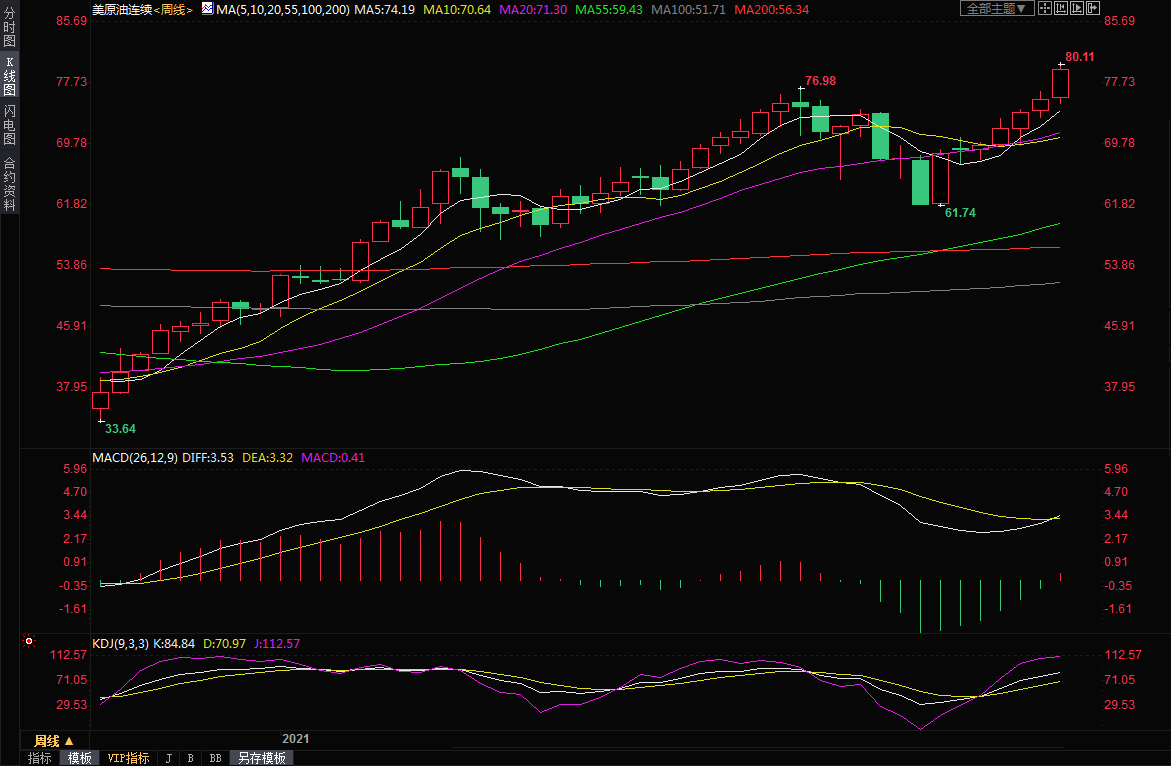Viewport: 1171px width, 766px height.
Task: Open the VIP指标 tab
Action: tap(129, 758)
